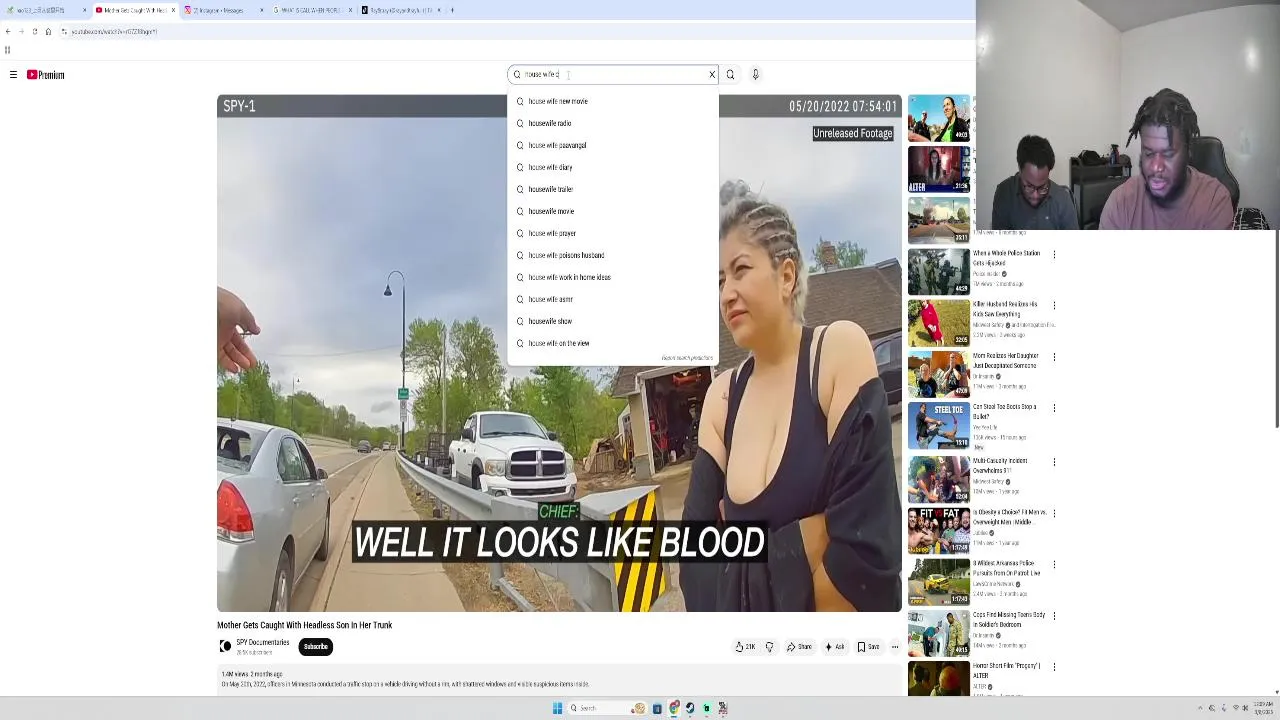
Task: Open Chrome from the taskbar
Action: 674,708
